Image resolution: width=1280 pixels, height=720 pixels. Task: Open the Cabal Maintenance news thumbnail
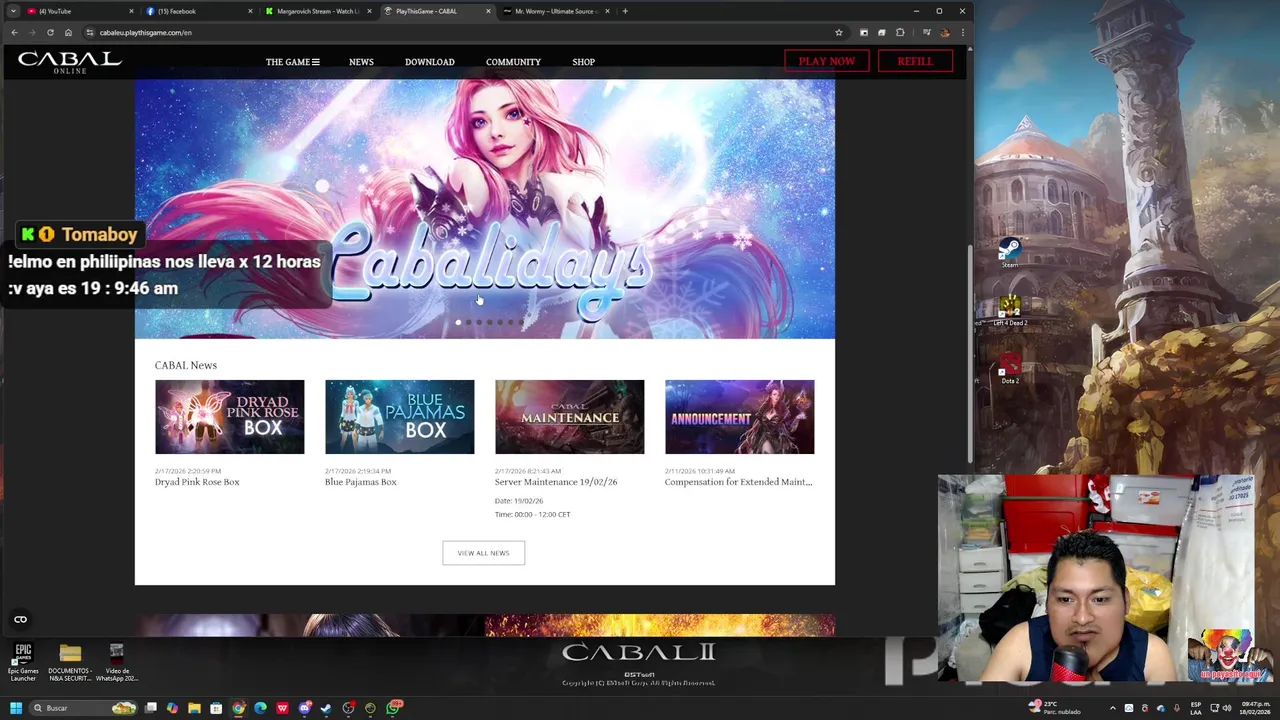[x=569, y=417]
